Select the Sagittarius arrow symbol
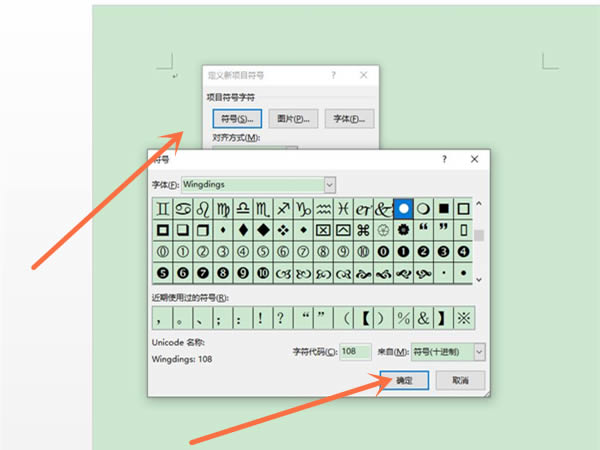Screen dimensions: 600x450 [x=283, y=207]
